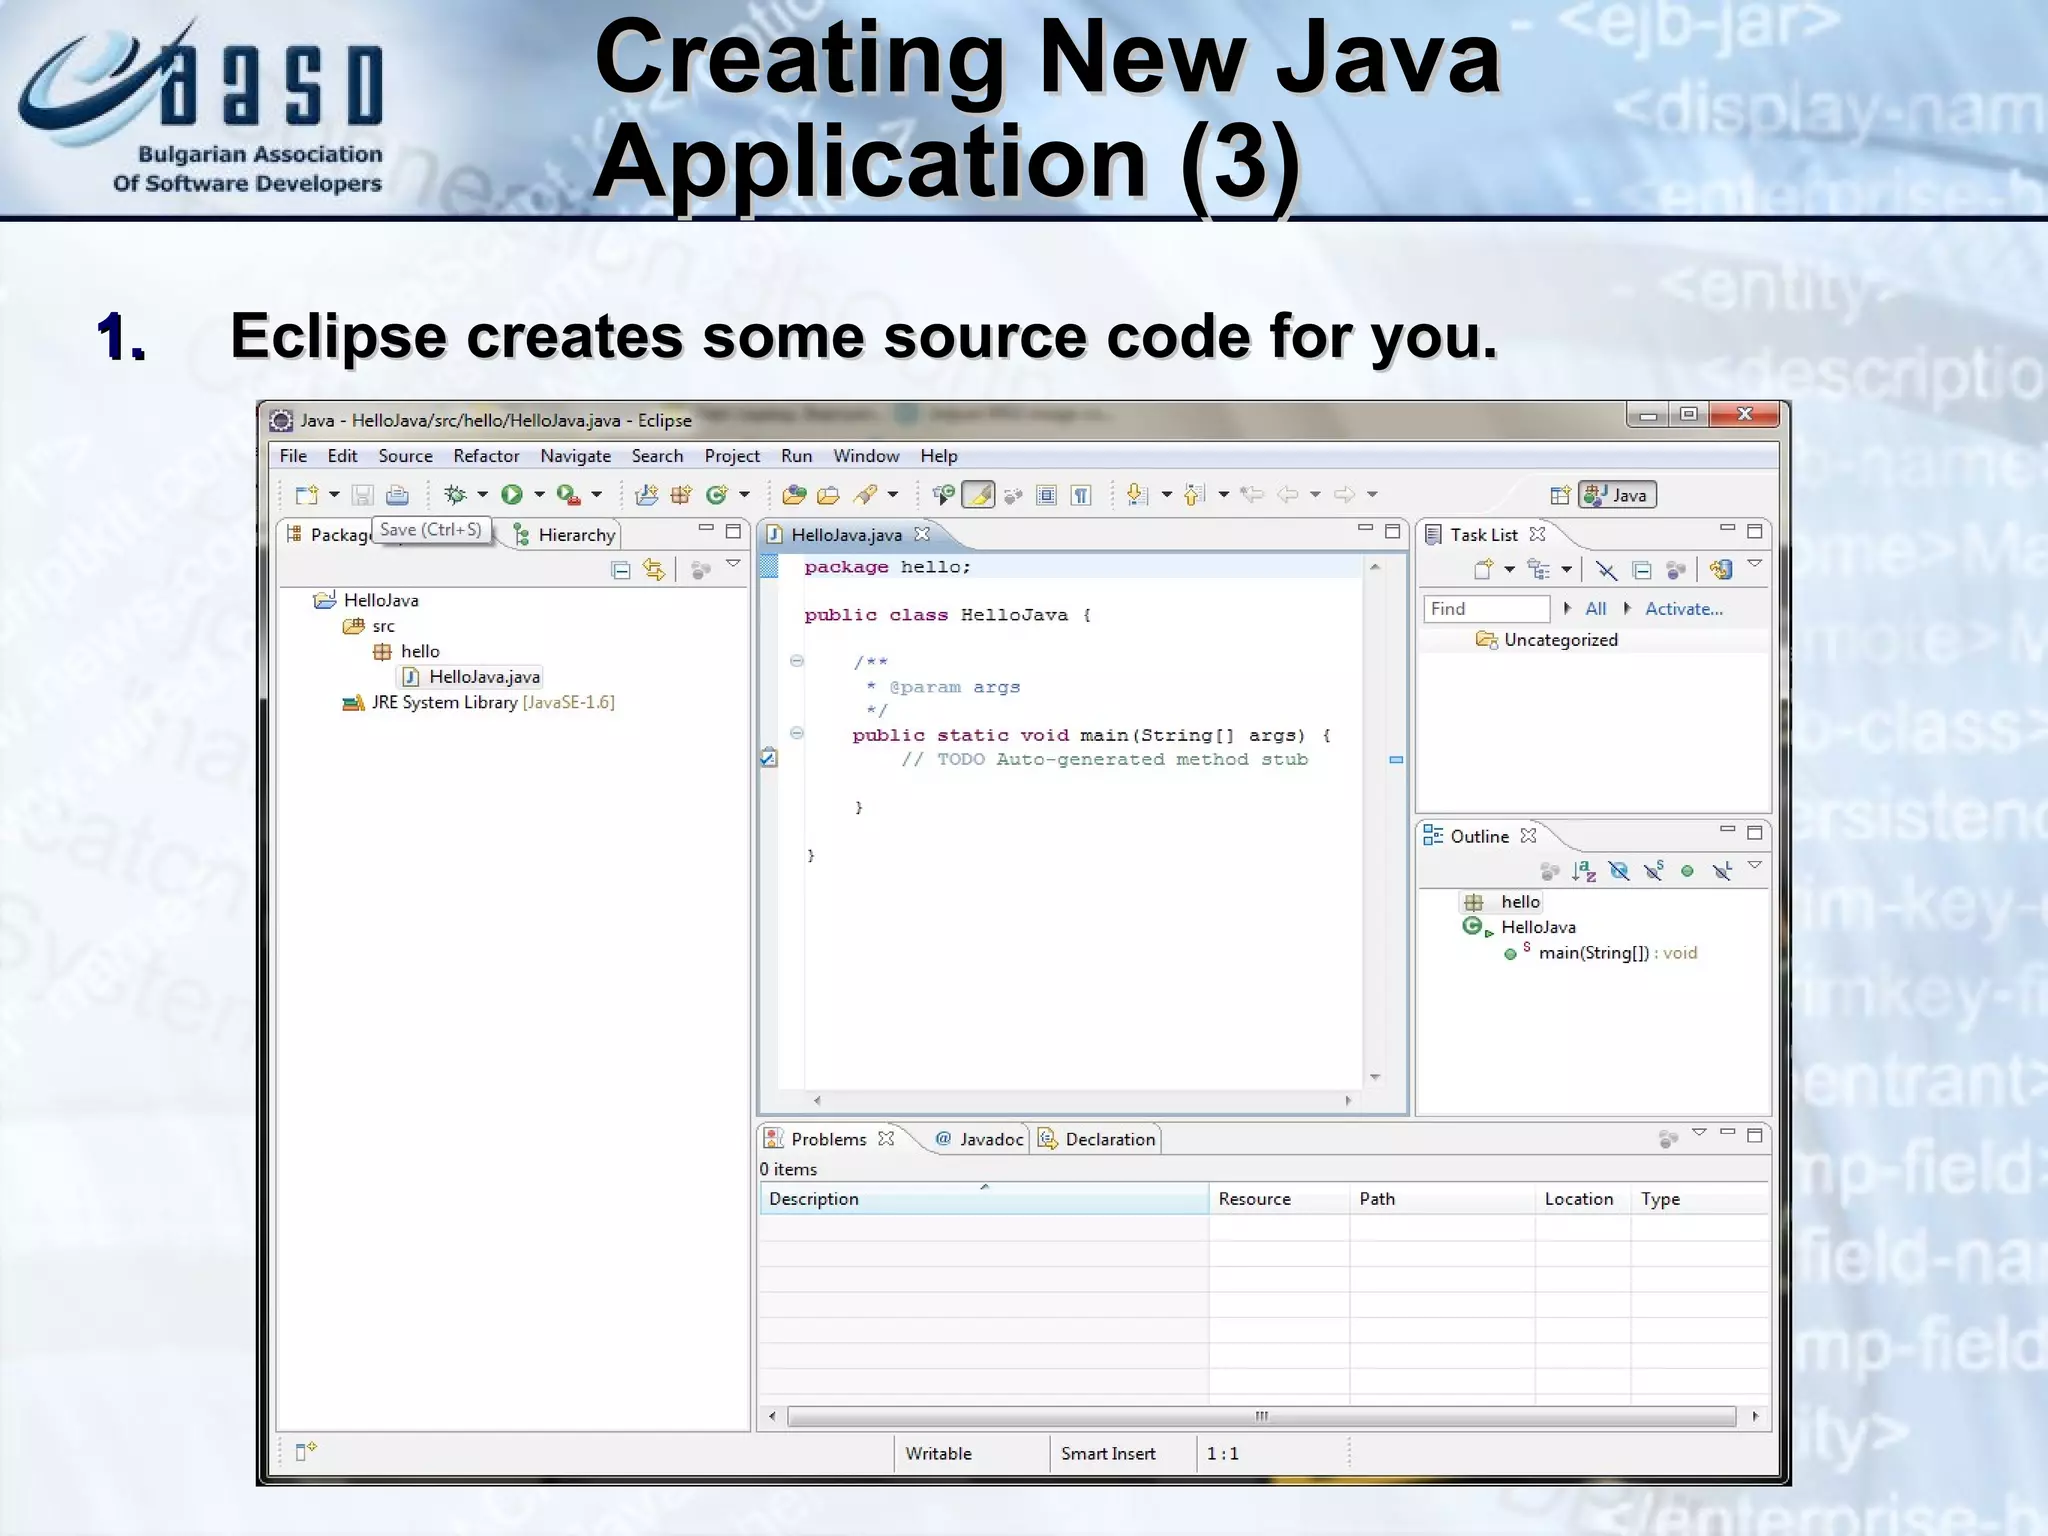The height and width of the screenshot is (1536, 2048).
Task: Click New Task icon in Task List
Action: tap(1483, 570)
